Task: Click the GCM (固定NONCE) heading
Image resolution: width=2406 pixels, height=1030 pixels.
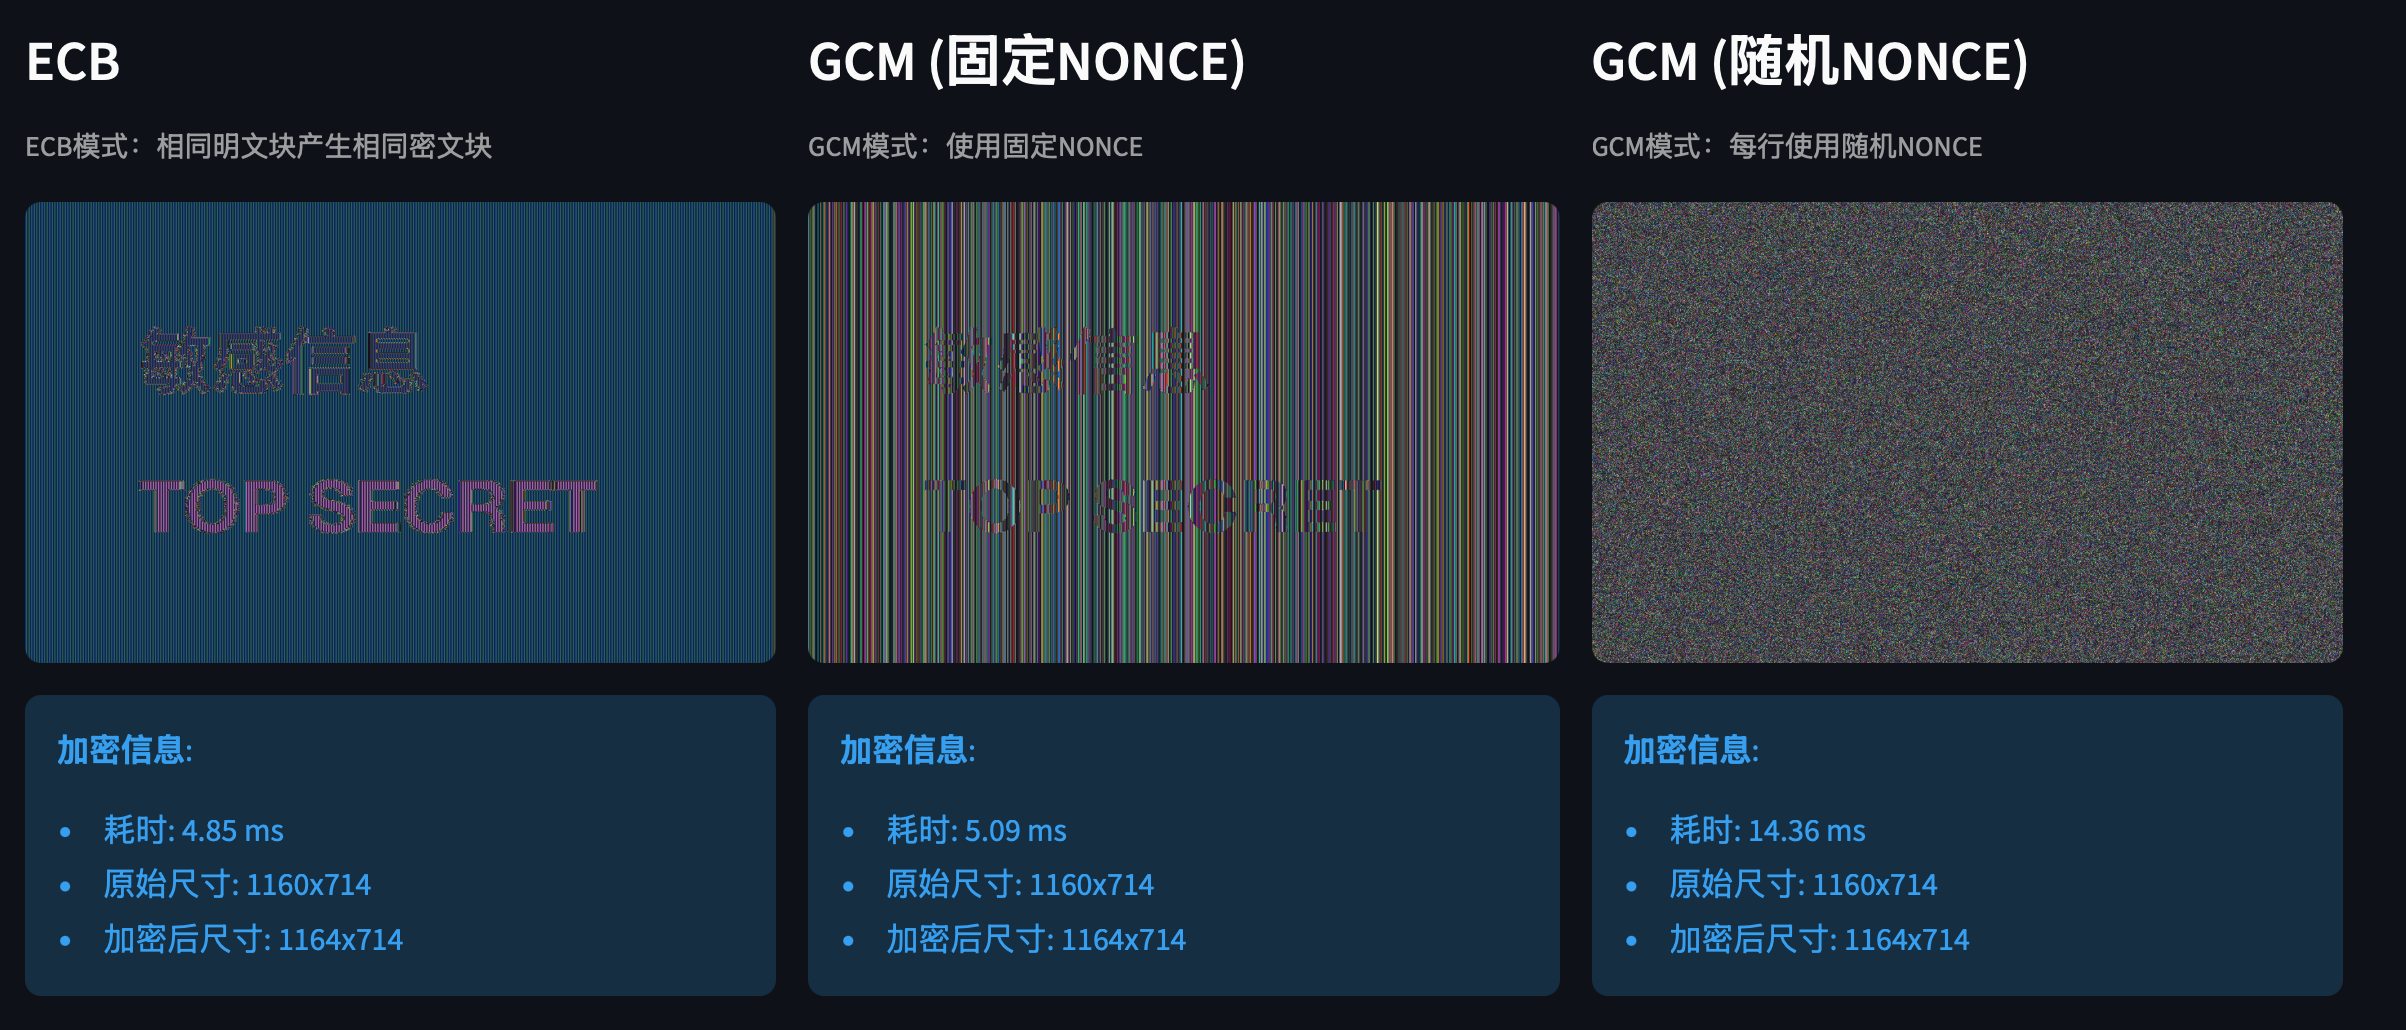Action: point(1027,62)
